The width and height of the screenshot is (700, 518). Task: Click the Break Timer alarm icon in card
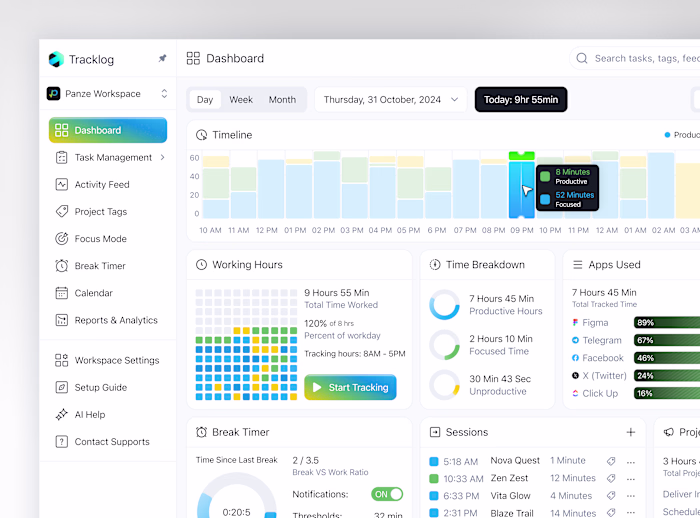(202, 432)
